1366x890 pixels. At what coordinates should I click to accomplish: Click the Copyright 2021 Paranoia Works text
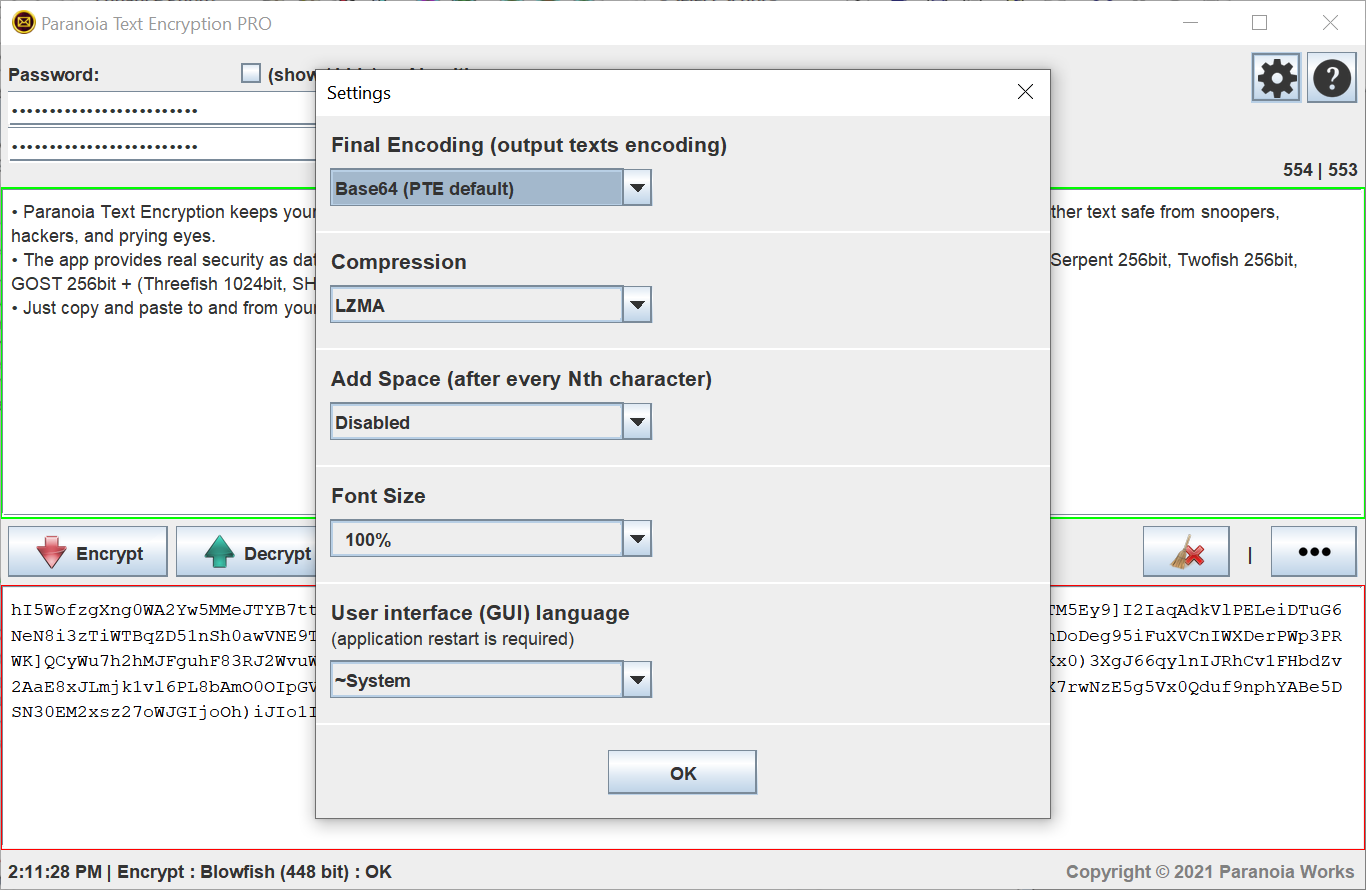(1210, 872)
